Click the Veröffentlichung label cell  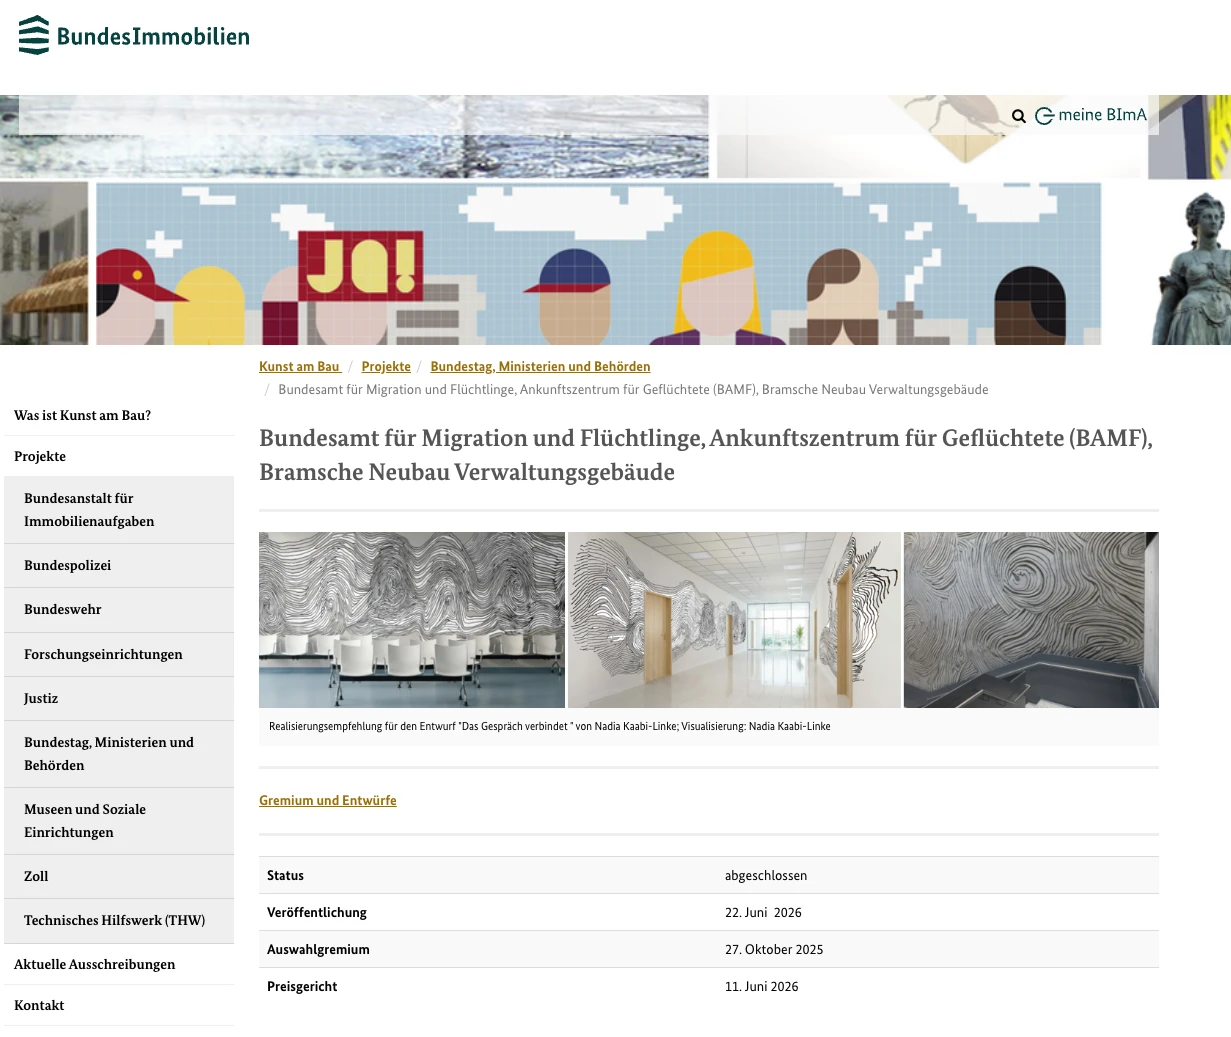pyautogui.click(x=488, y=912)
